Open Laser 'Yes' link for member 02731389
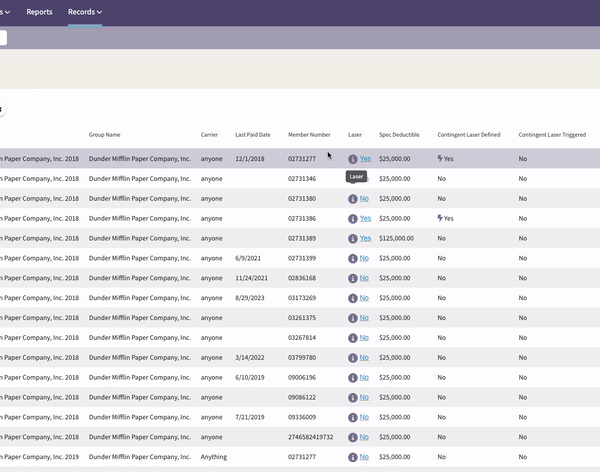This screenshot has height=472, width=600. 365,238
